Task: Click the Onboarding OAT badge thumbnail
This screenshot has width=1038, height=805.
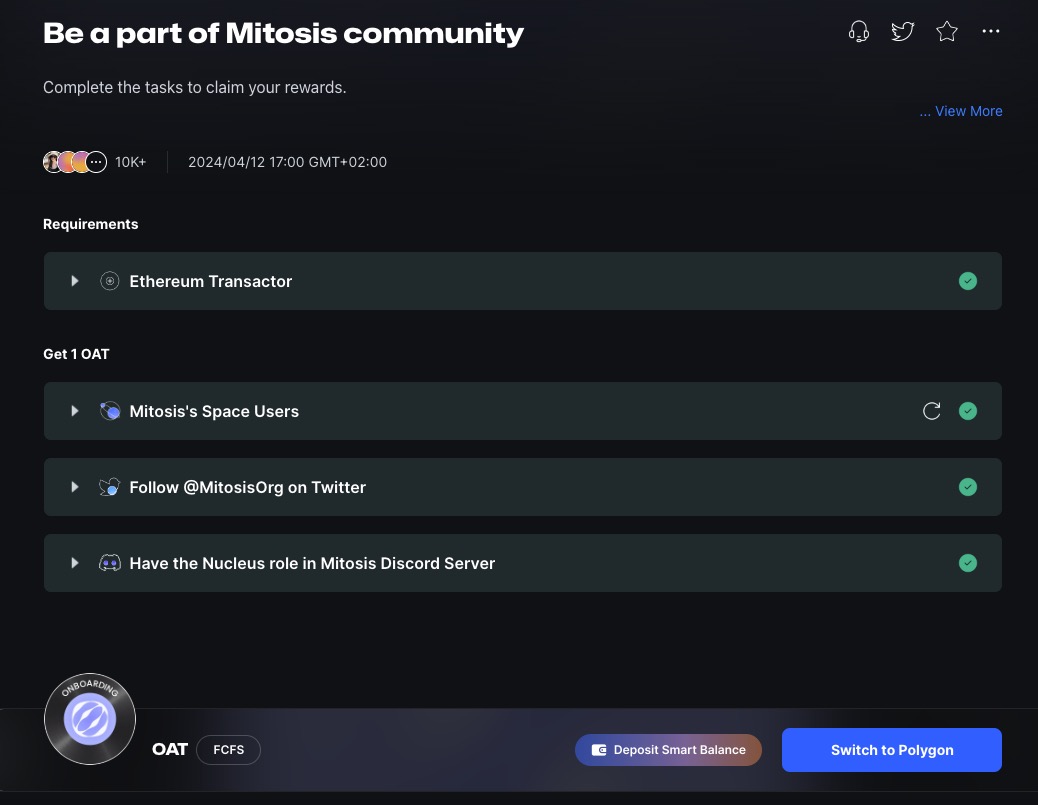Action: click(x=90, y=719)
